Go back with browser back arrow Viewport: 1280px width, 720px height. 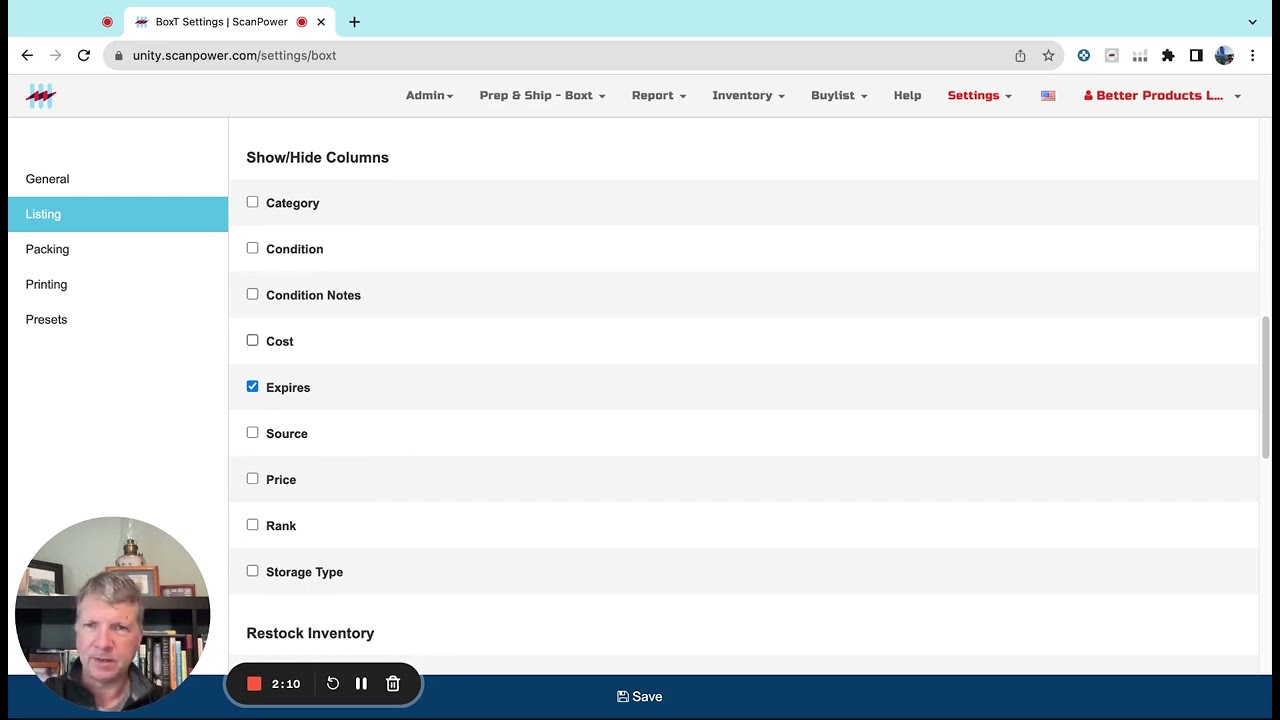(x=27, y=56)
